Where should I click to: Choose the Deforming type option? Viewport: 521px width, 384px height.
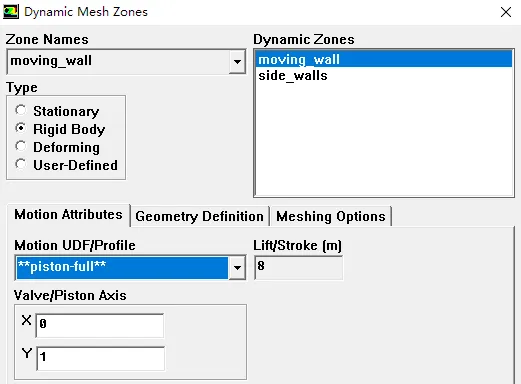pos(20,146)
